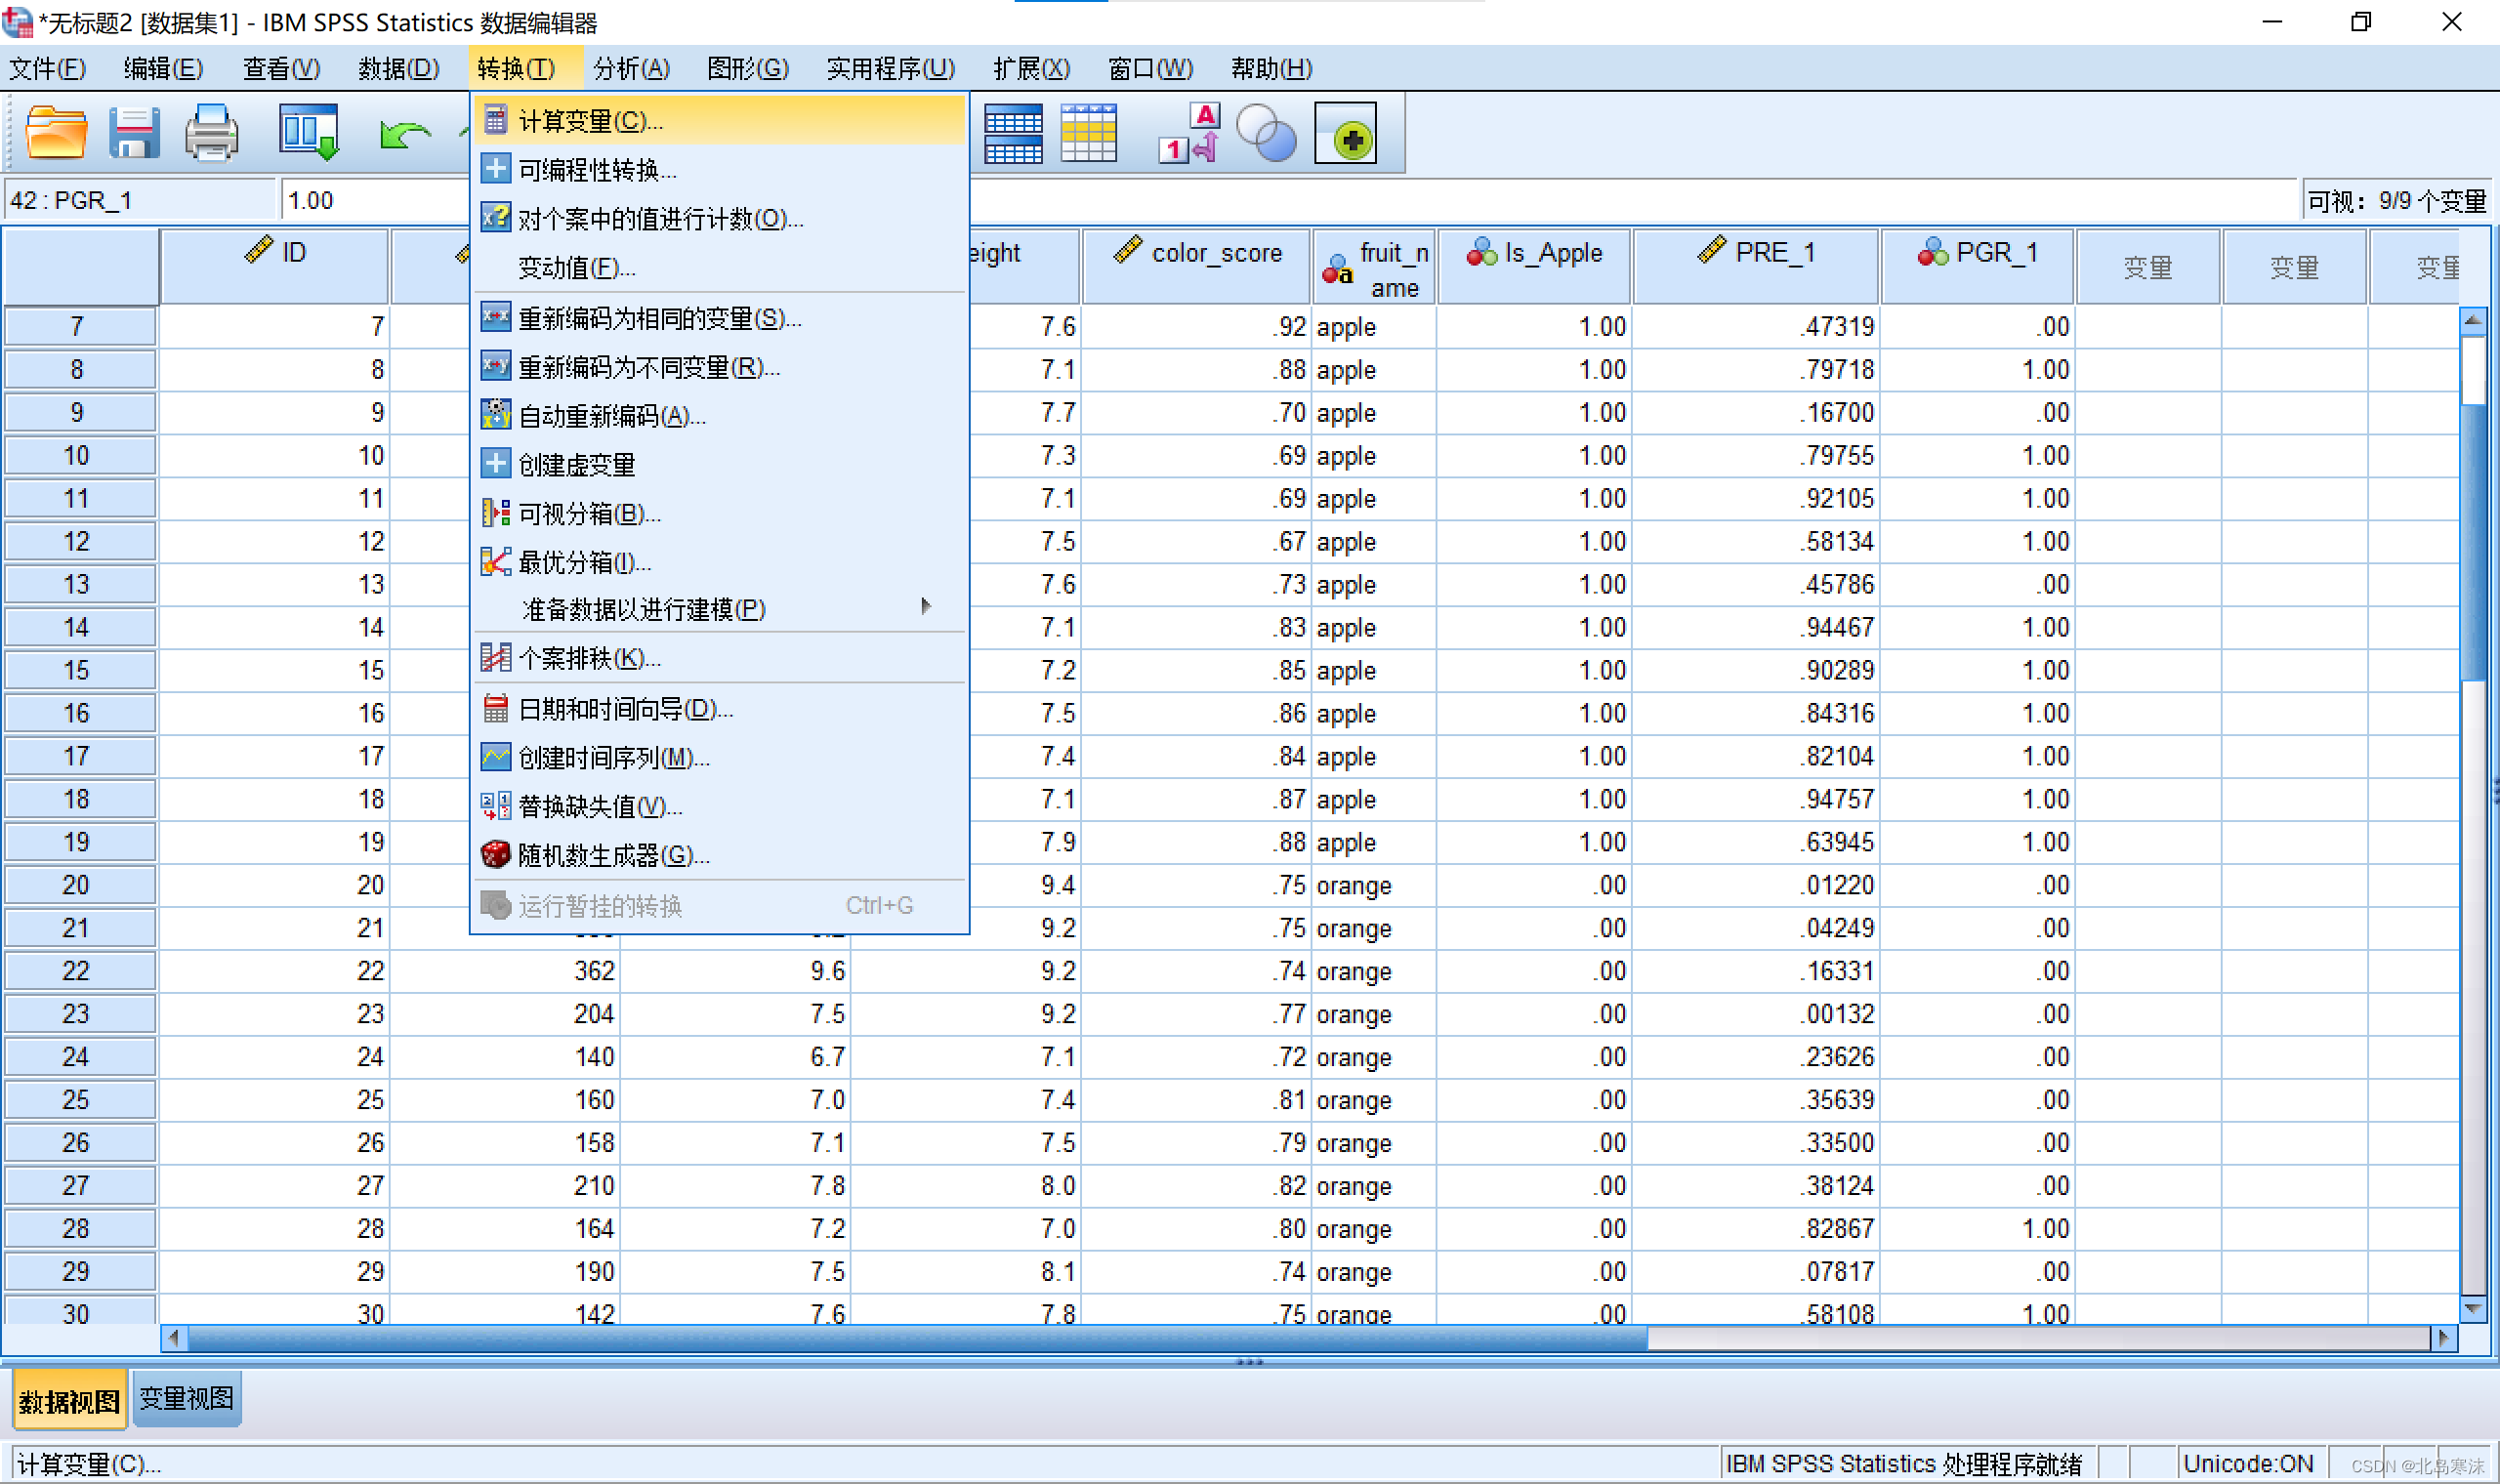
Task: Click the Recode into Different Variables icon
Action: coord(495,366)
